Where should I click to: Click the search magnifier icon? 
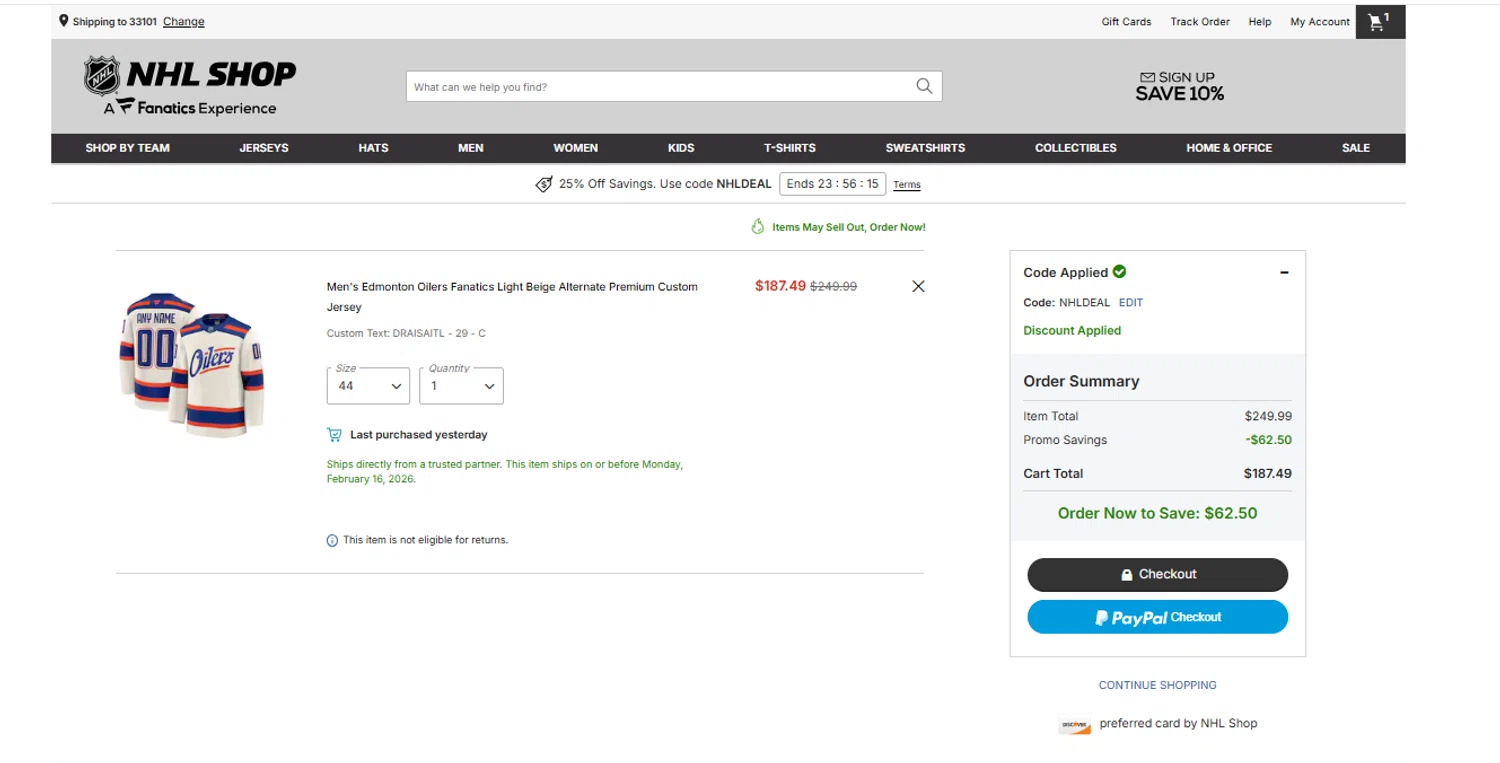(x=924, y=86)
